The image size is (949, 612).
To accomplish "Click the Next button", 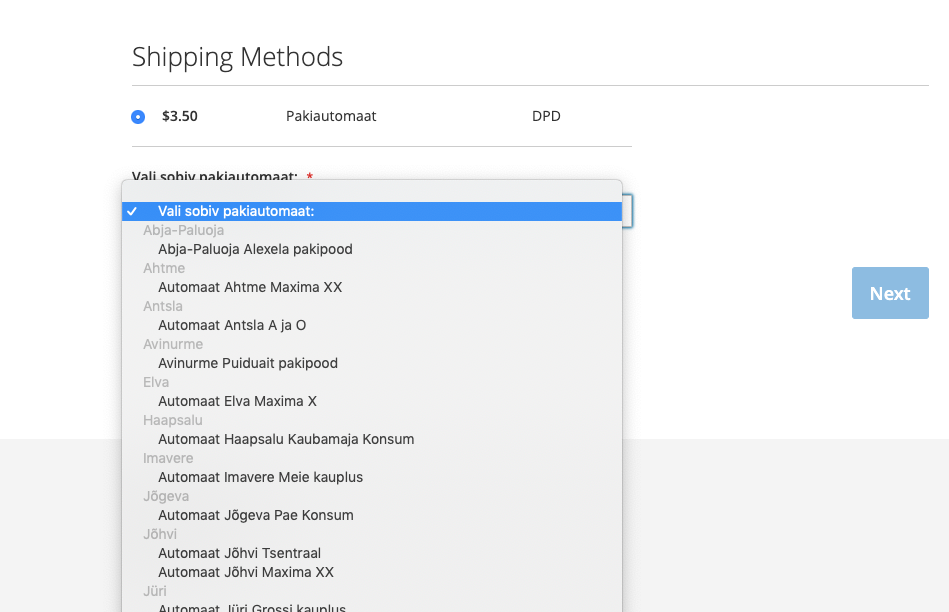I will [x=890, y=293].
